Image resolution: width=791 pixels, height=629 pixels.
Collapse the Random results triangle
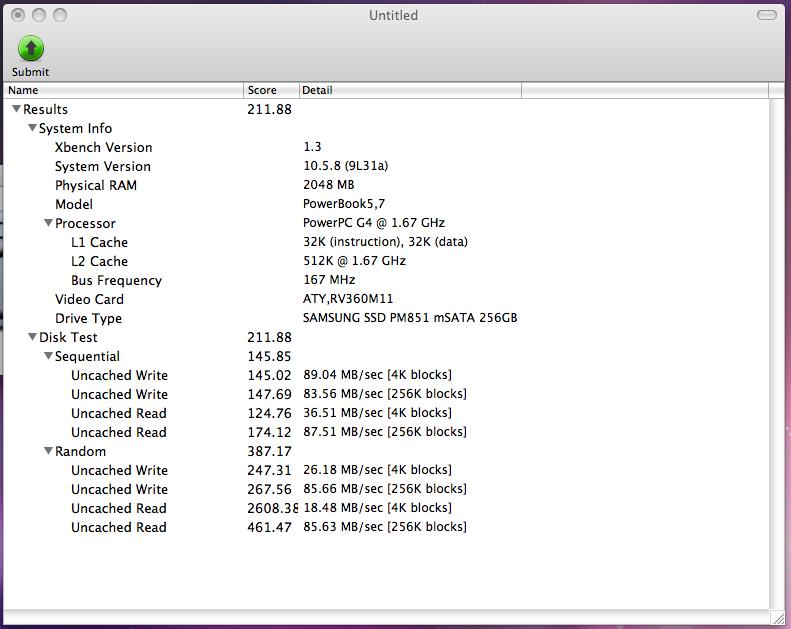[48, 451]
